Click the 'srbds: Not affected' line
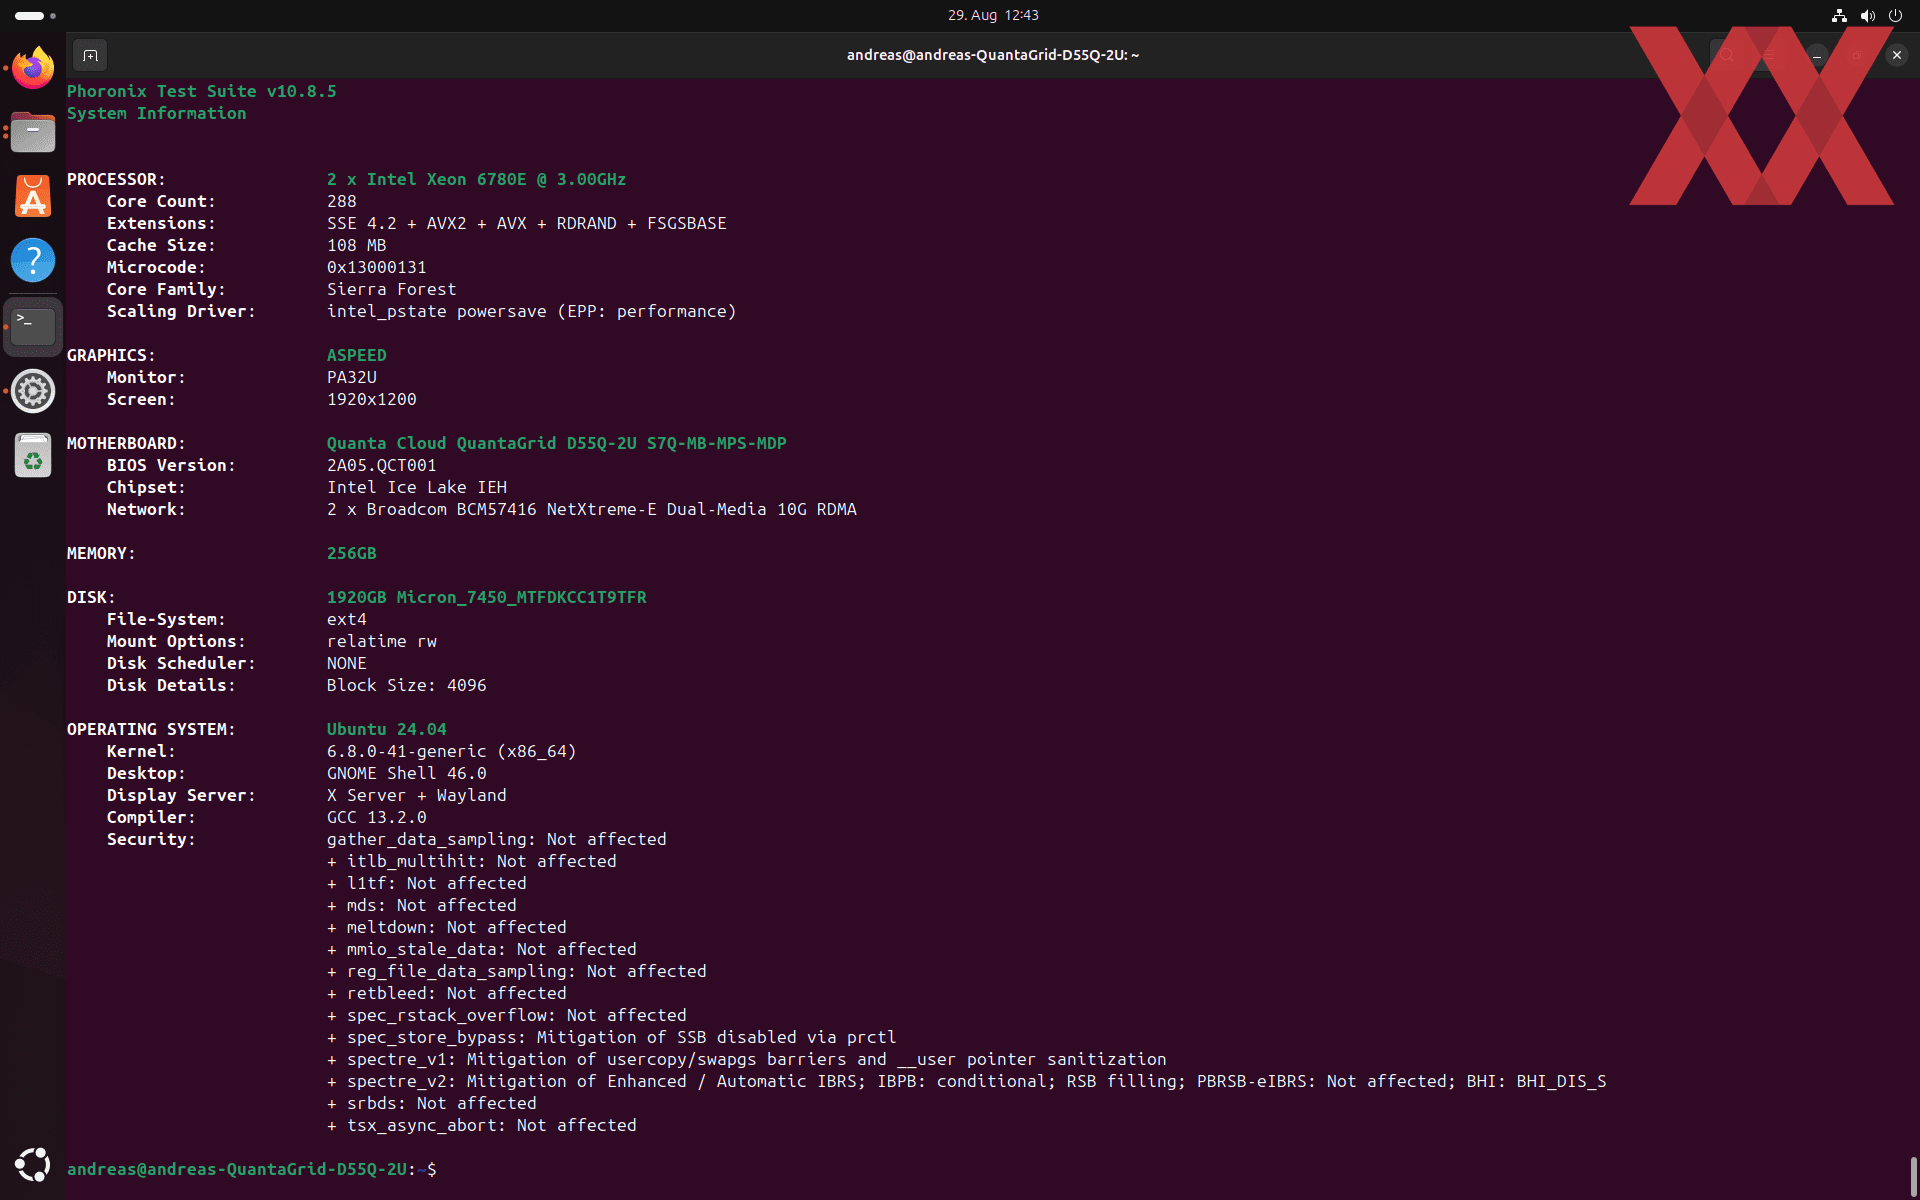This screenshot has width=1920, height=1200. click(x=432, y=1103)
